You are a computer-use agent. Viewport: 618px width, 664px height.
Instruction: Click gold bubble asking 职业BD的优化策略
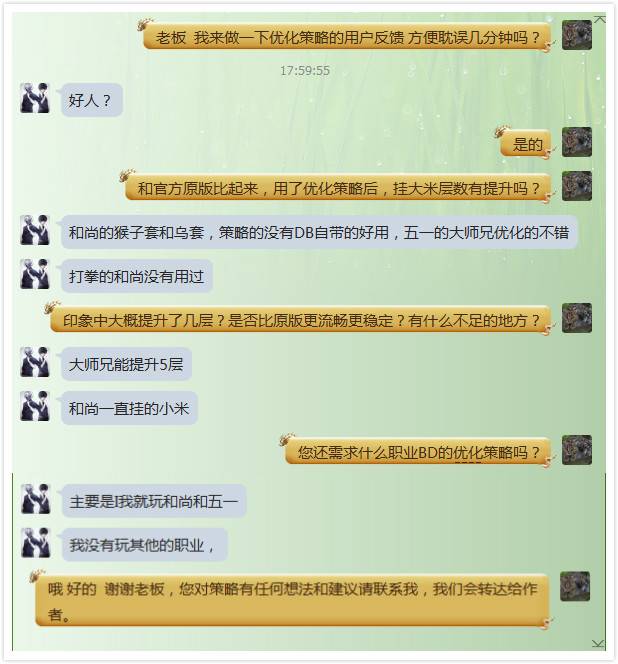[418, 452]
